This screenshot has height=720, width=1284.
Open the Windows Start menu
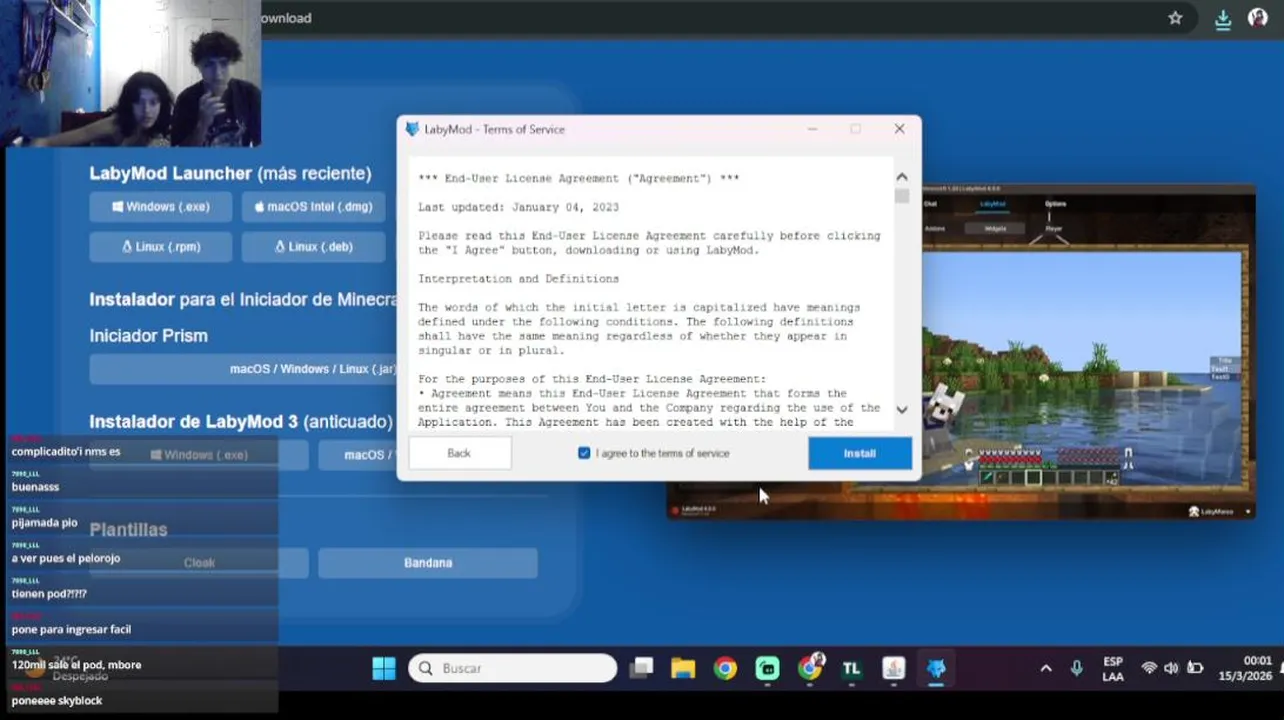click(384, 668)
